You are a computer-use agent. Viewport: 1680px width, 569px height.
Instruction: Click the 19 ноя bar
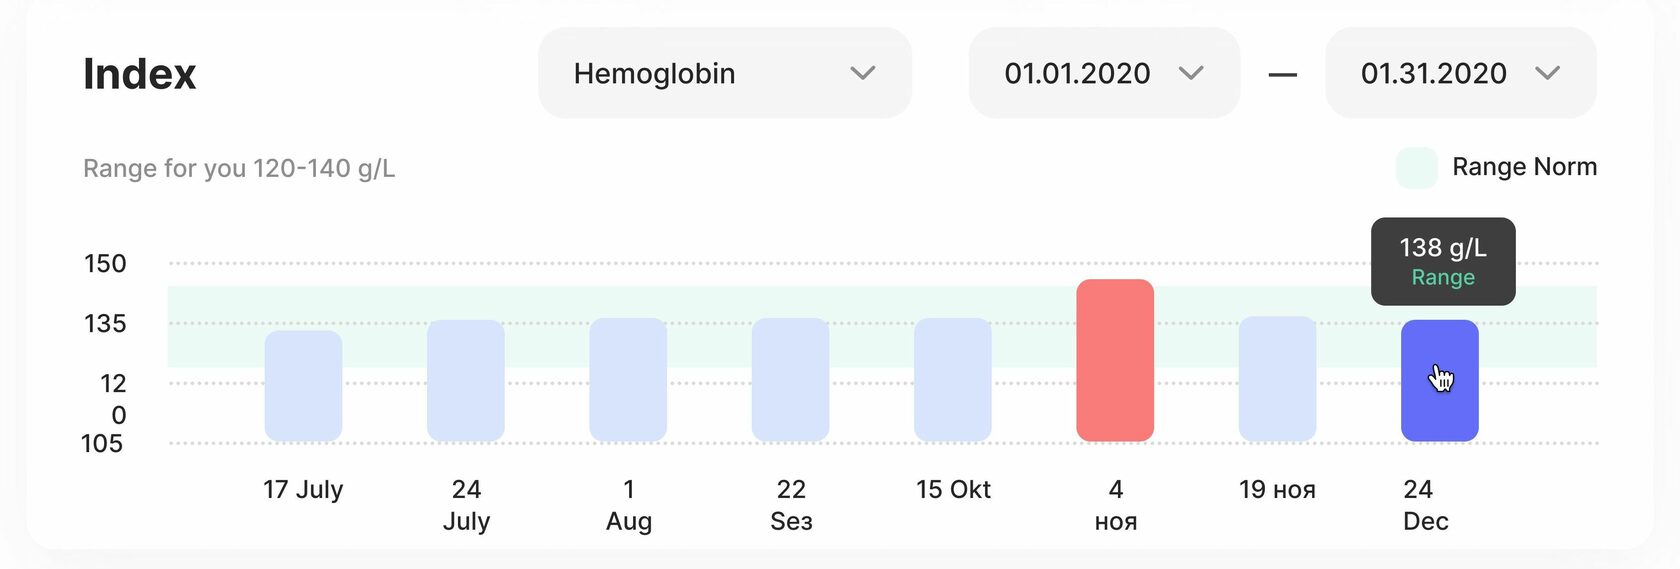1277,378
